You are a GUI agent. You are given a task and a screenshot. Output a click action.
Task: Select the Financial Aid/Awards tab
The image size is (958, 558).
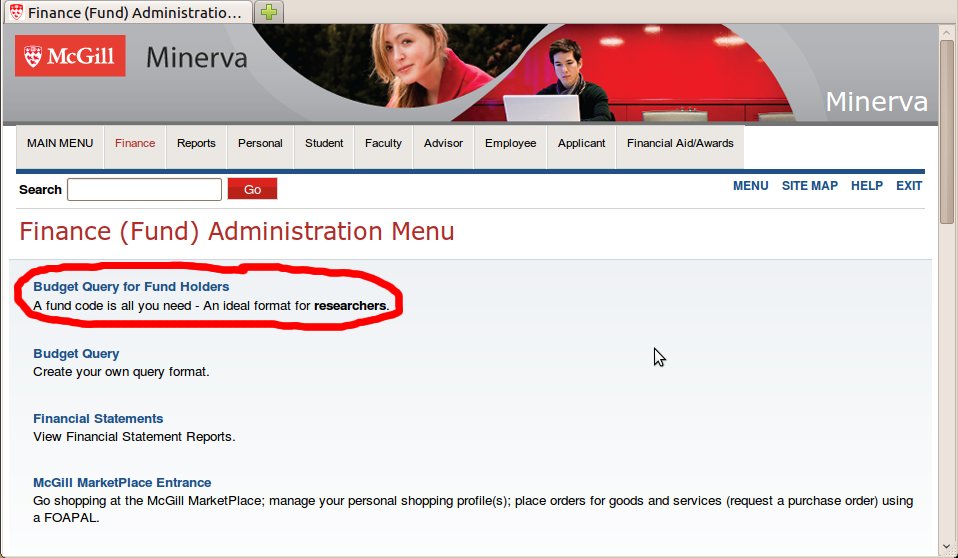[680, 144]
